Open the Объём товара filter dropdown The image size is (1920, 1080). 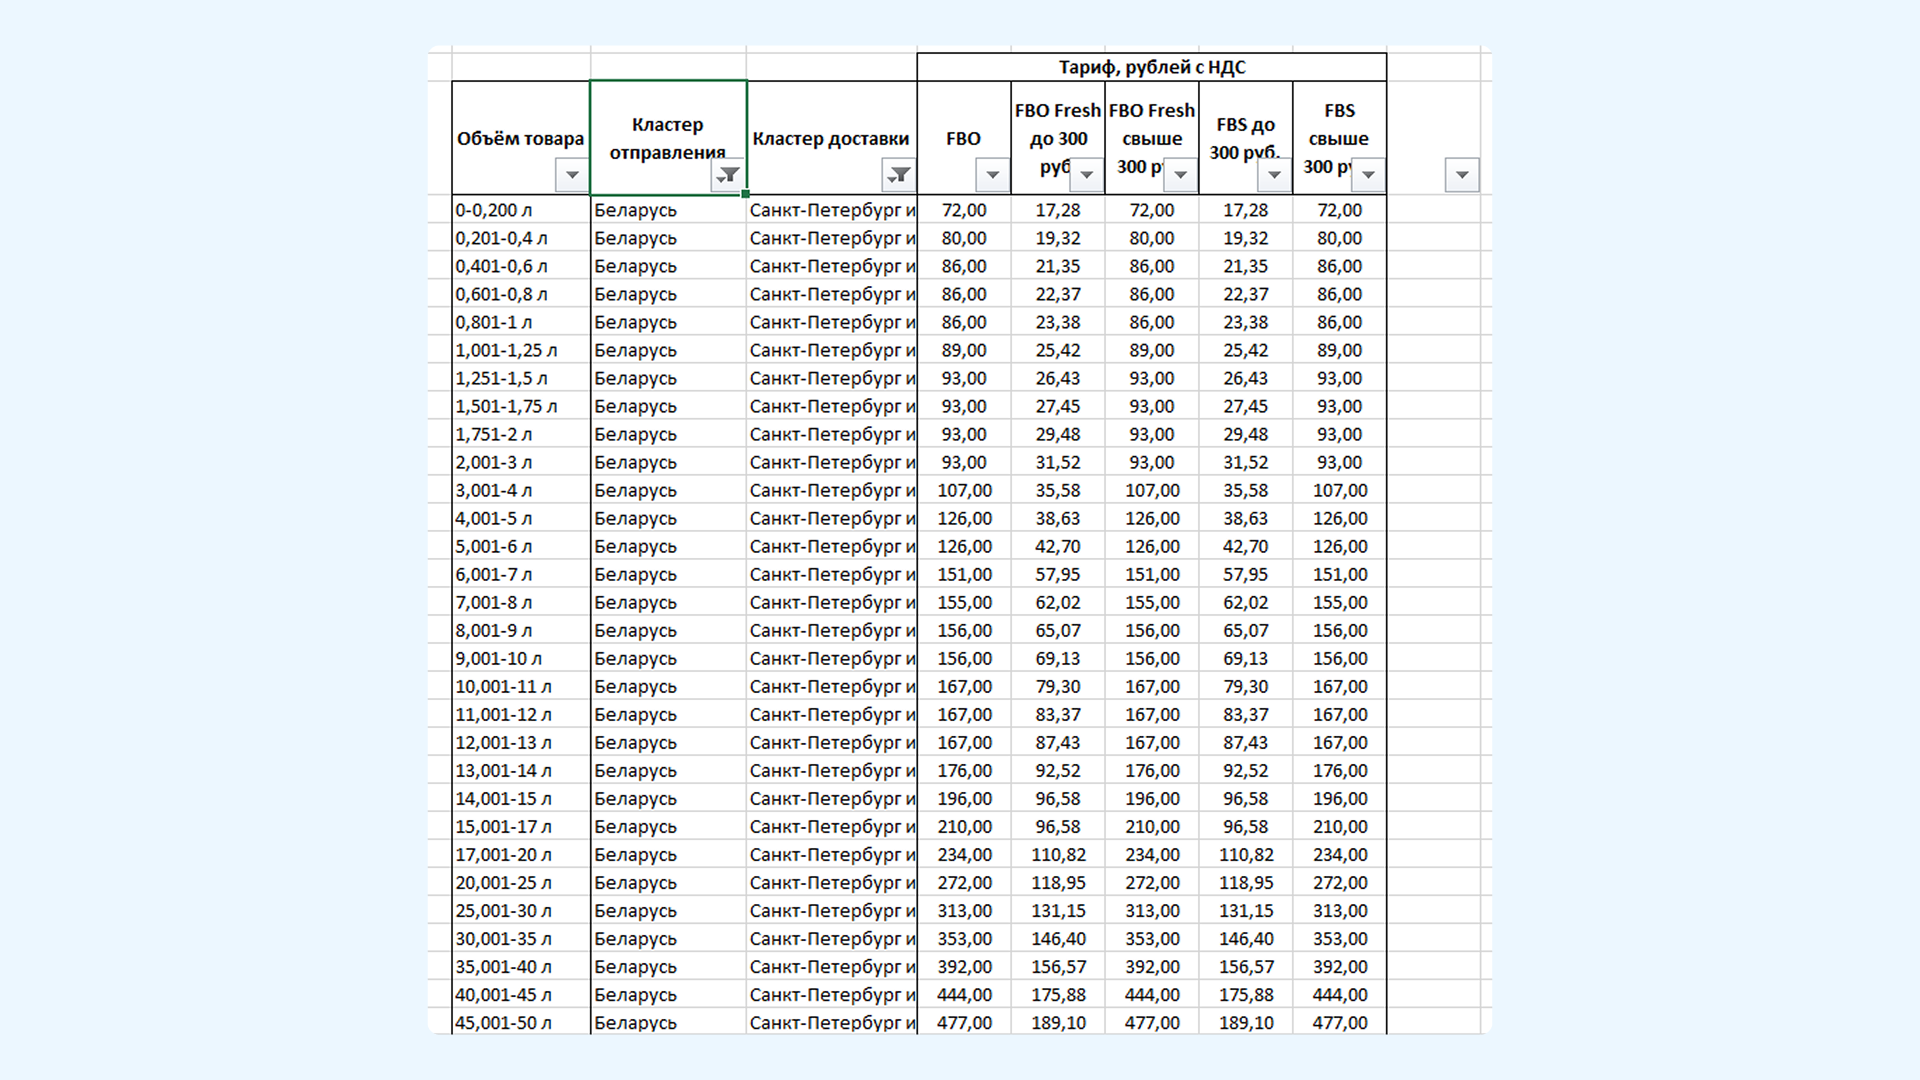point(572,175)
